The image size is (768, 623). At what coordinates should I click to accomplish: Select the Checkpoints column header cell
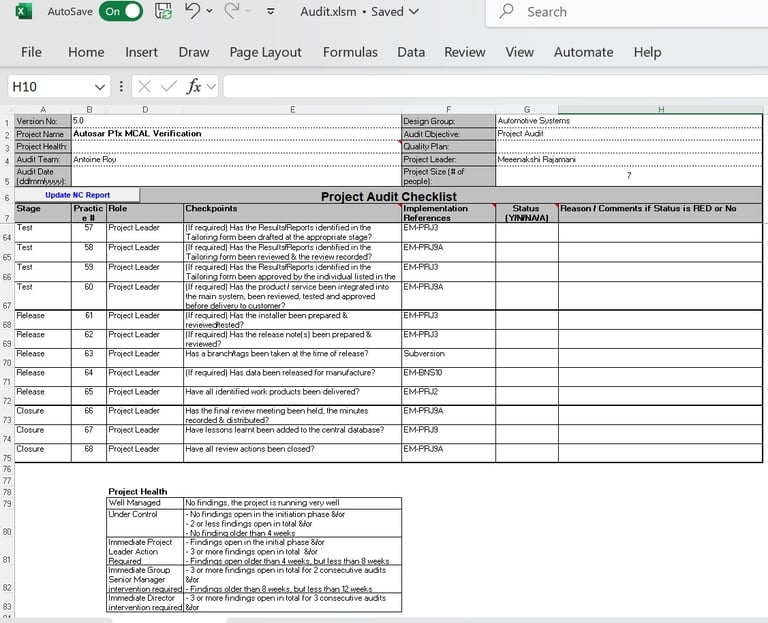[292, 213]
